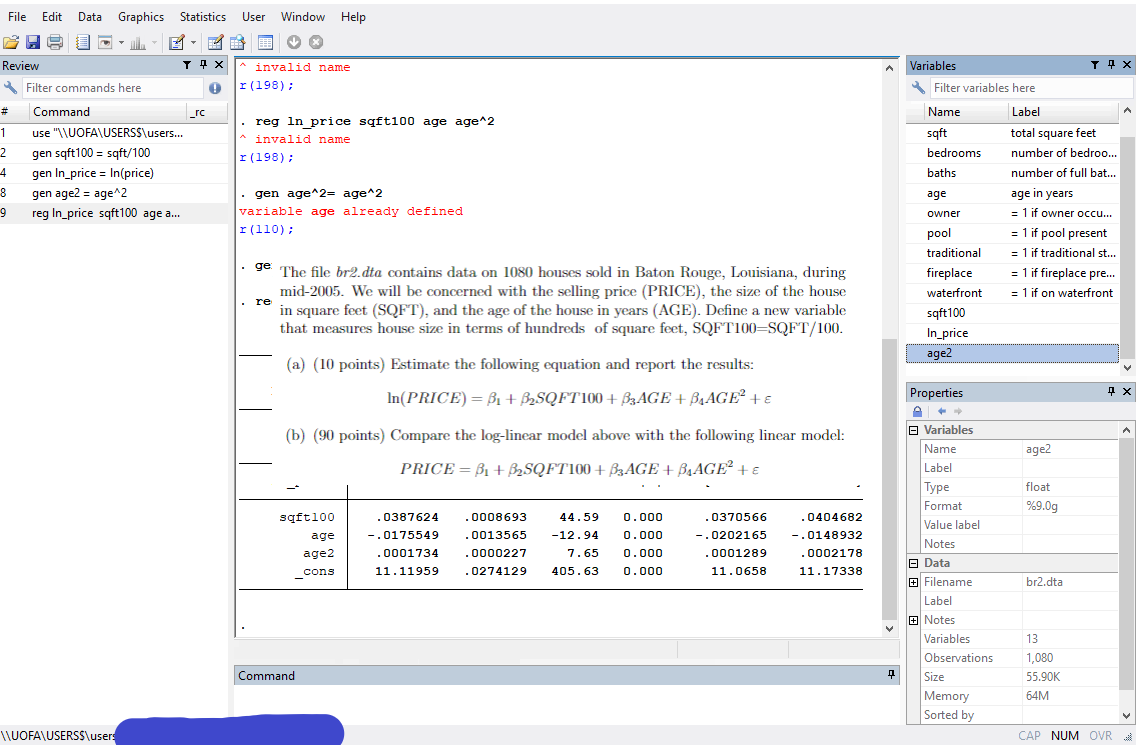Click the Variables filter wrench icon
The image size is (1136, 745).
tap(918, 88)
